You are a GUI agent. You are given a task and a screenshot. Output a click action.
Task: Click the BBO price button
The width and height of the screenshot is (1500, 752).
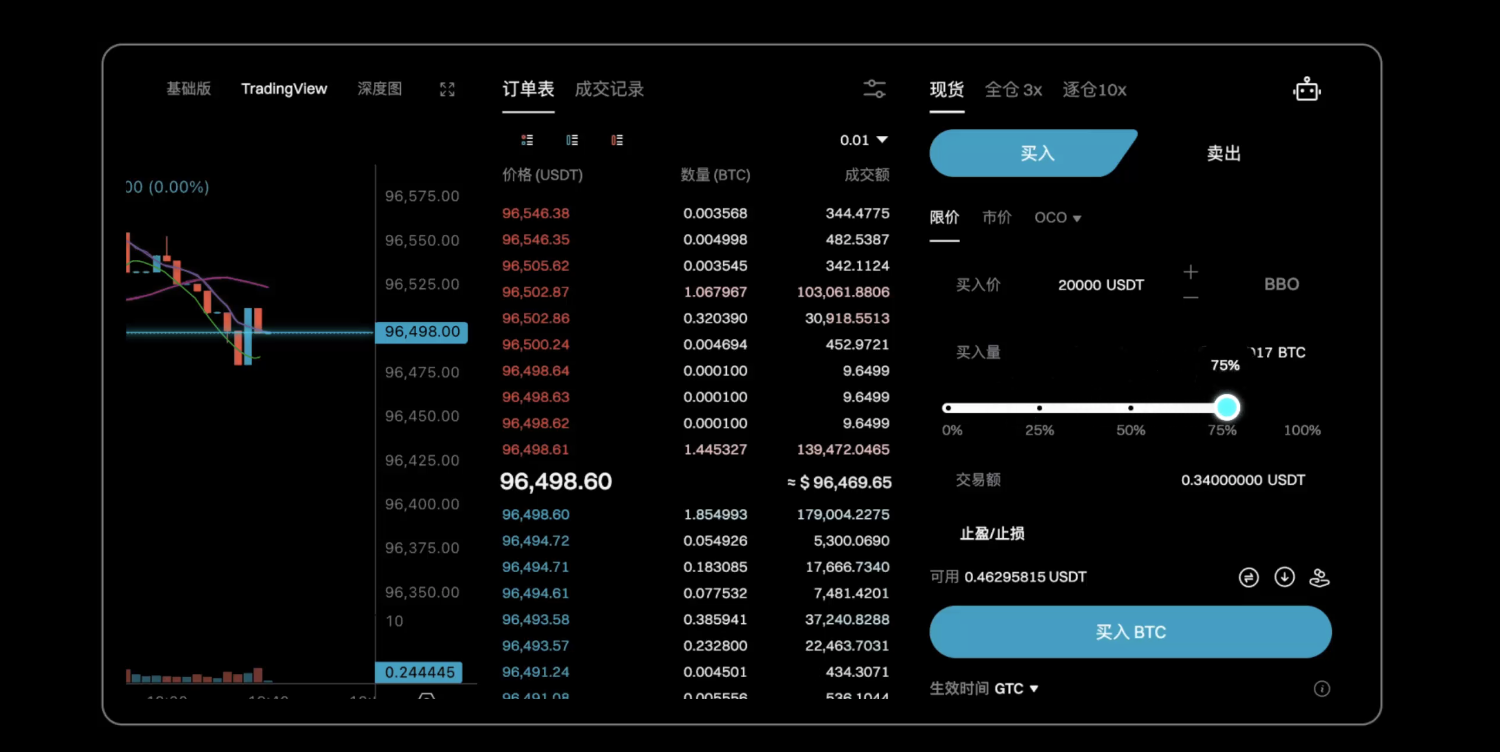click(1281, 285)
